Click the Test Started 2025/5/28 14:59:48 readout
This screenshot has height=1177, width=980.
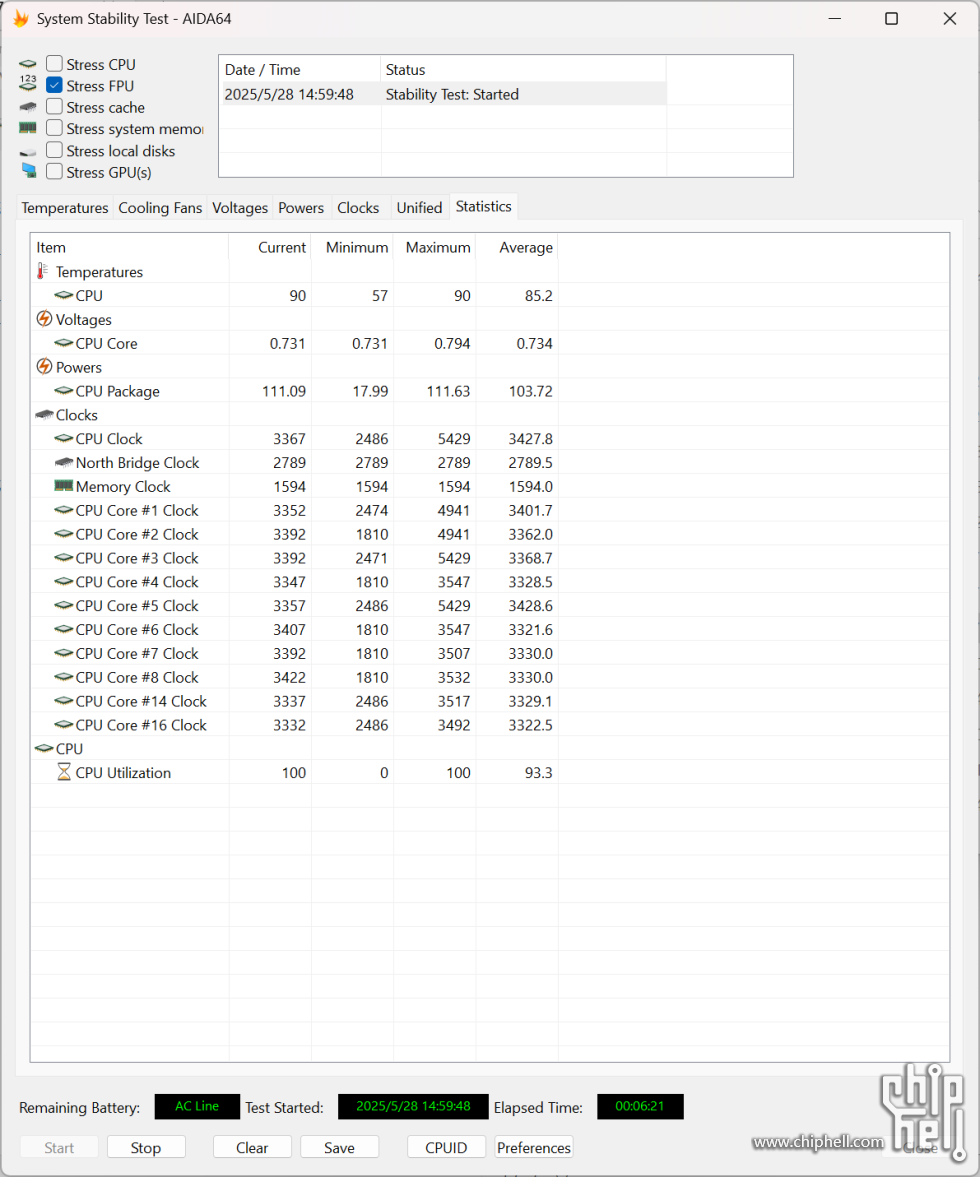(x=413, y=1106)
